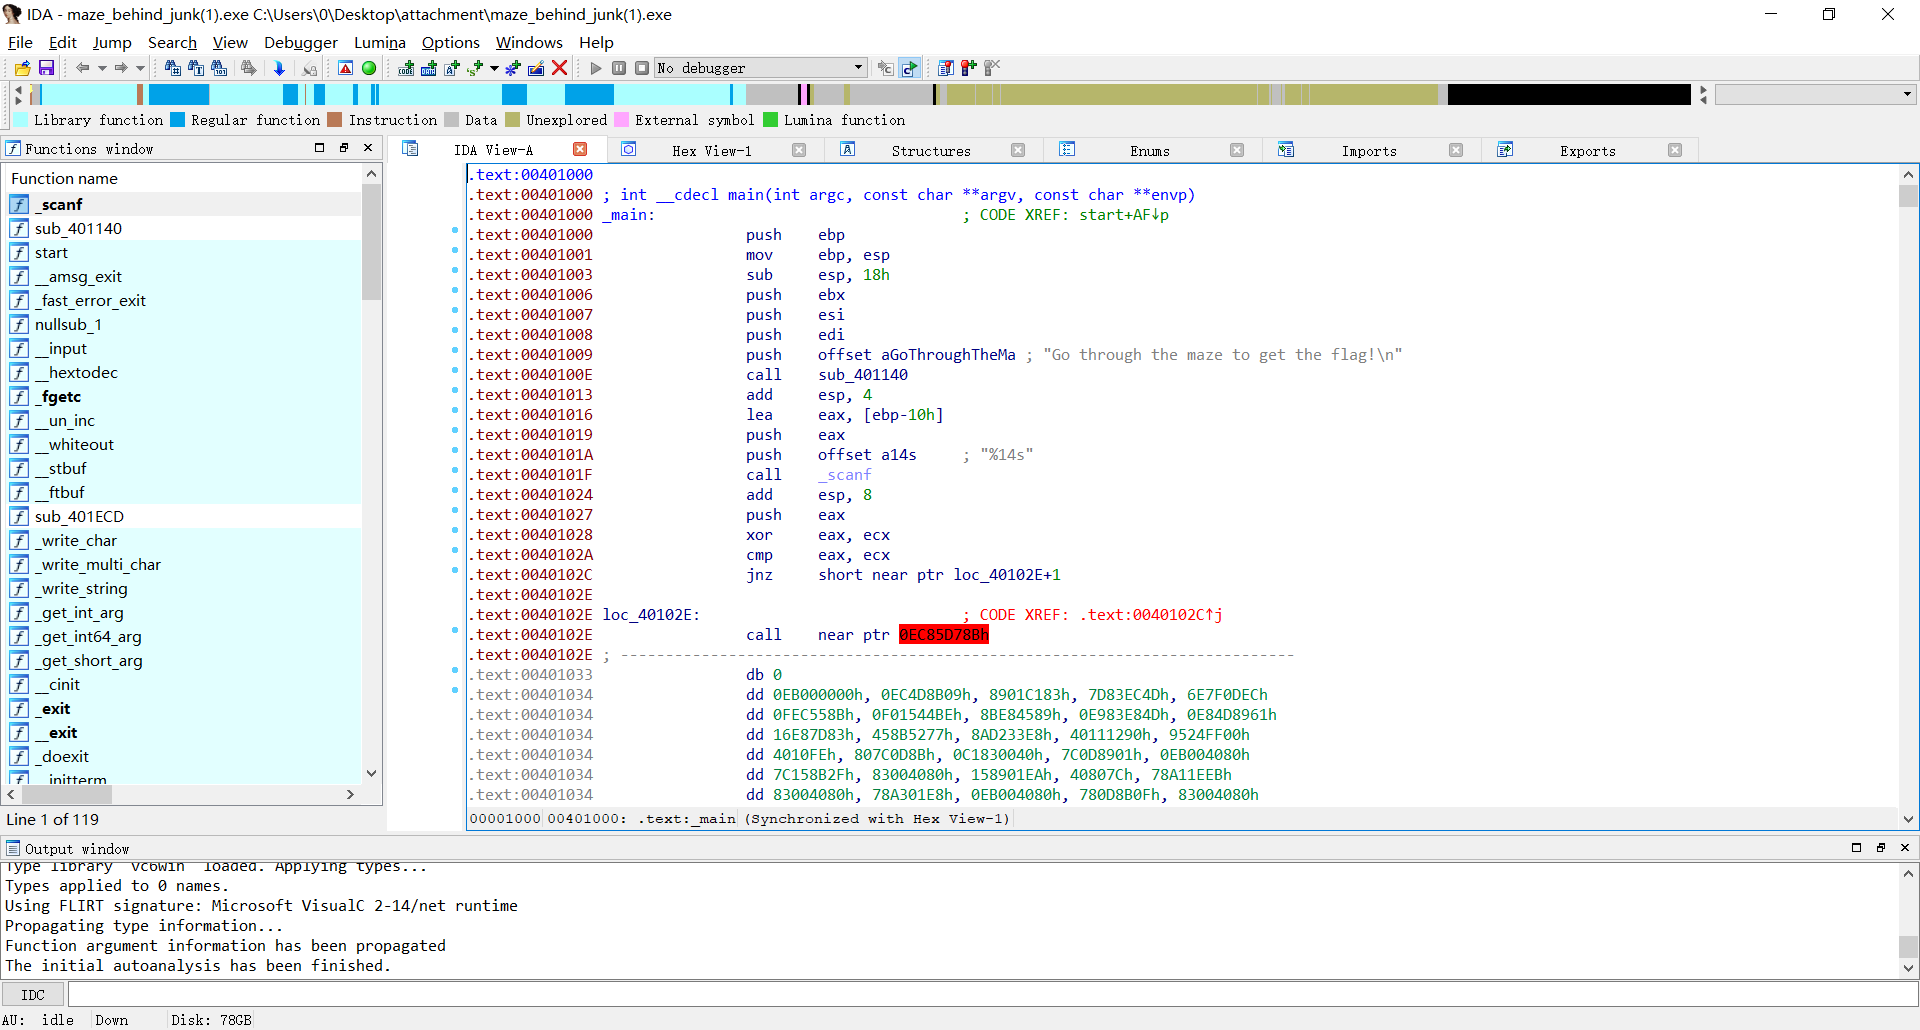
Task: Select the _scanf function row
Action: pyautogui.click(x=184, y=204)
